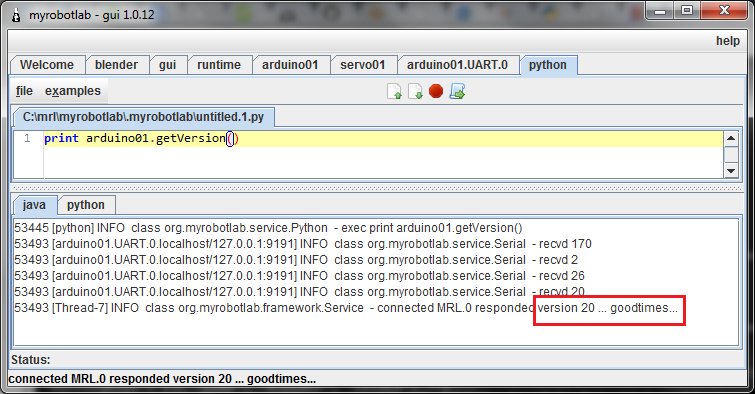Click the bottom status bar message text
Screen dimensions: 755x394
(x=162, y=379)
